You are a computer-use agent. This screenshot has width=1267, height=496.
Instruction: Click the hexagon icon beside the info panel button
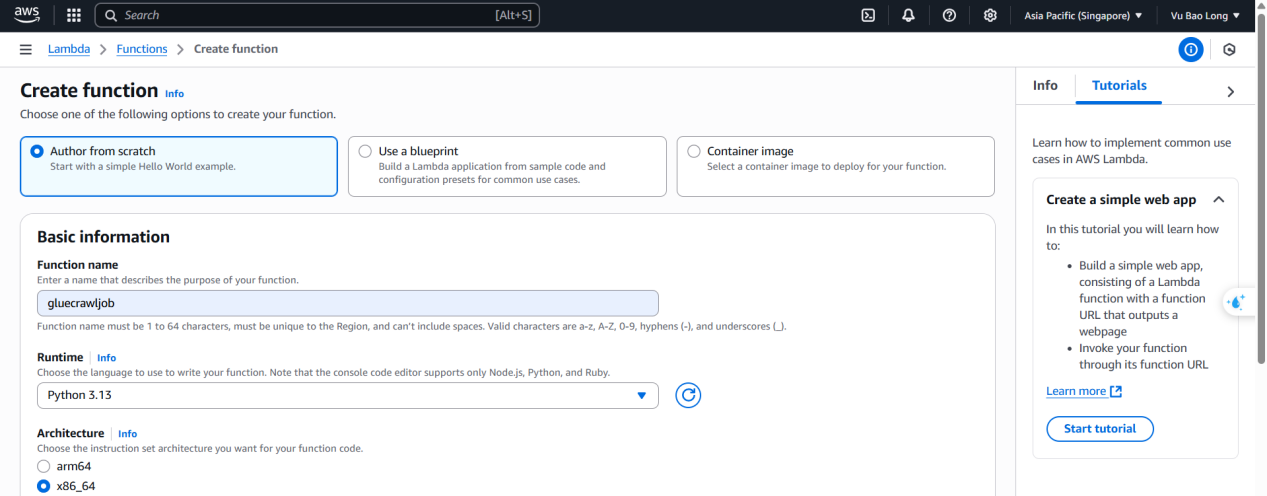pyautogui.click(x=1230, y=49)
